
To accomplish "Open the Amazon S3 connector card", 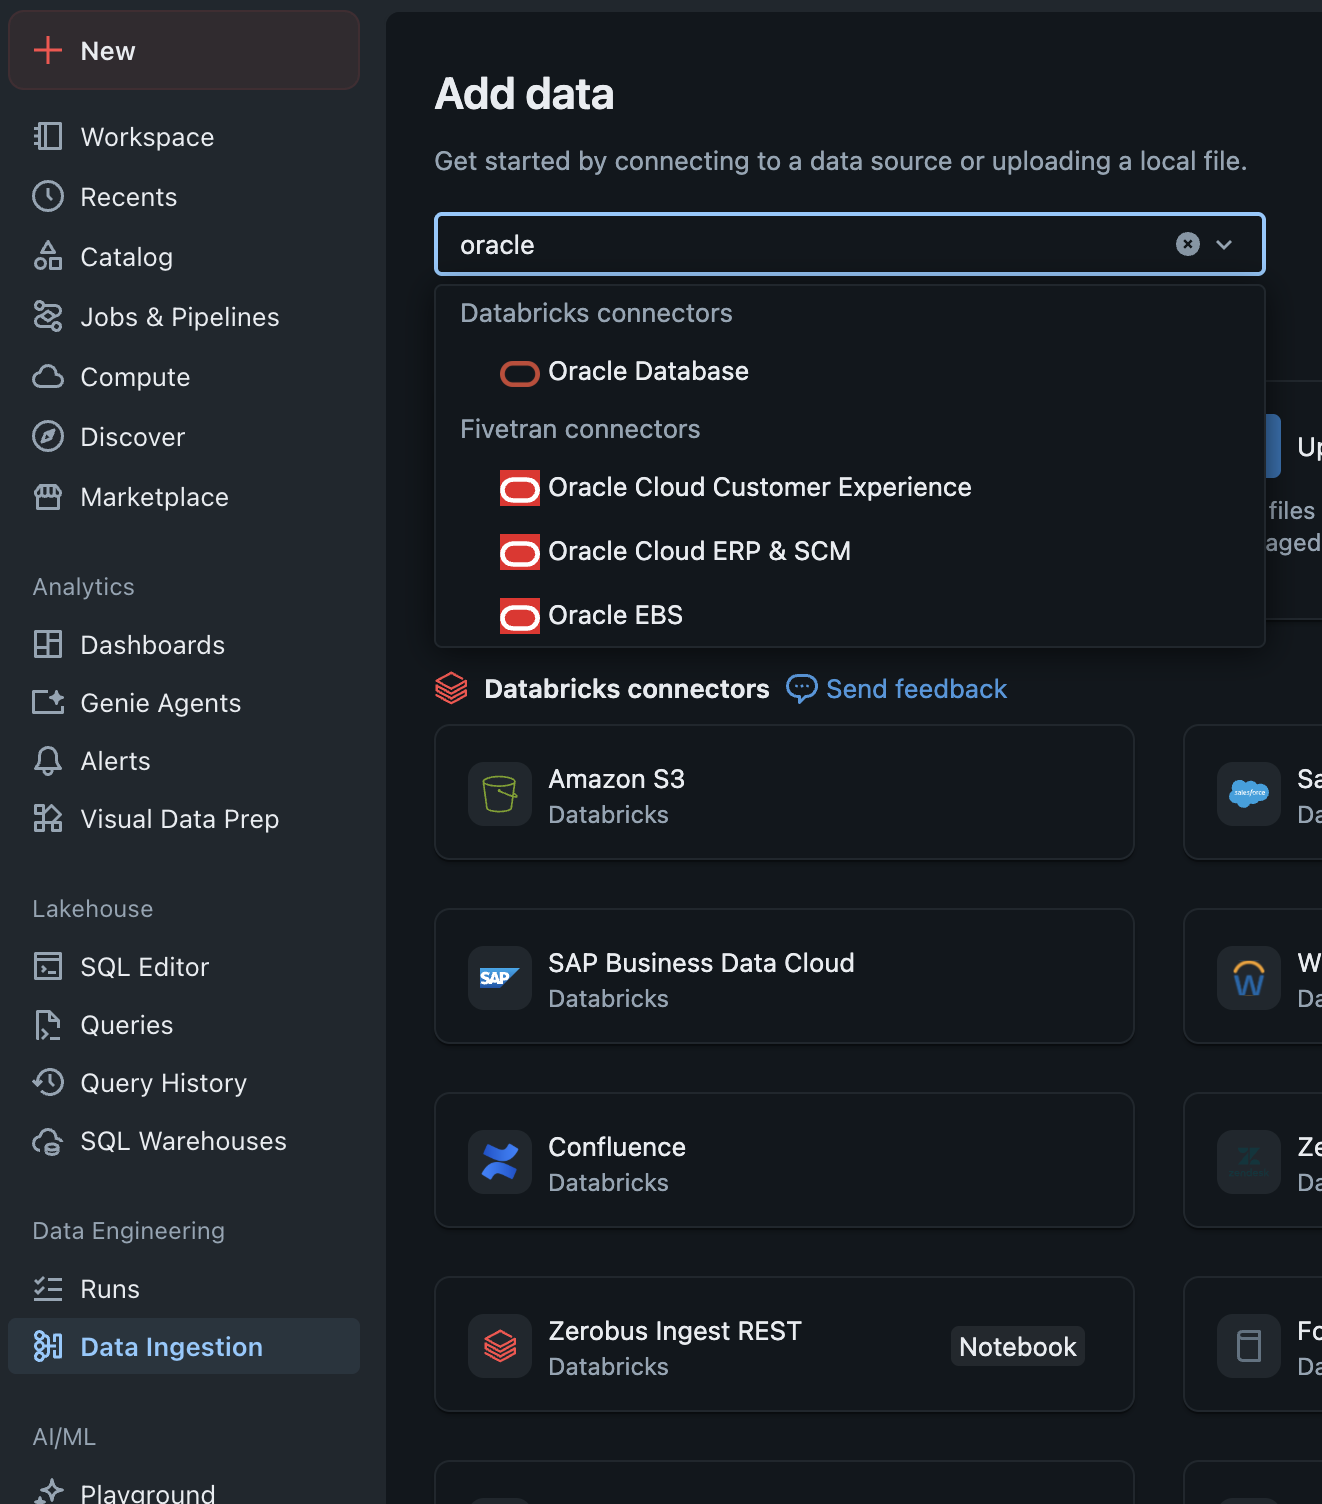I will pos(784,792).
